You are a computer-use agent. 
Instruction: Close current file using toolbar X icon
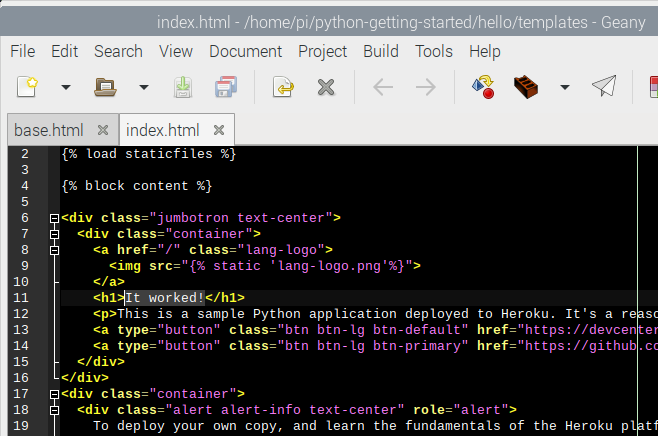pos(324,88)
